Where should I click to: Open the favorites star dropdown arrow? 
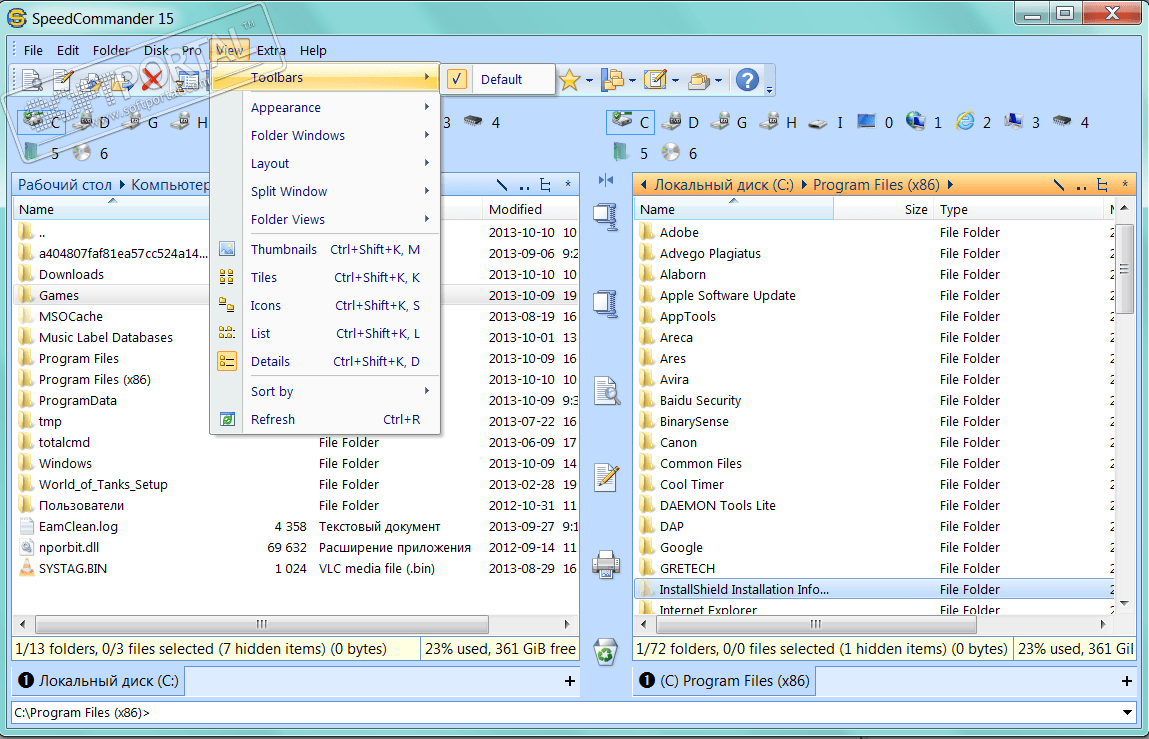pyautogui.click(x=589, y=80)
